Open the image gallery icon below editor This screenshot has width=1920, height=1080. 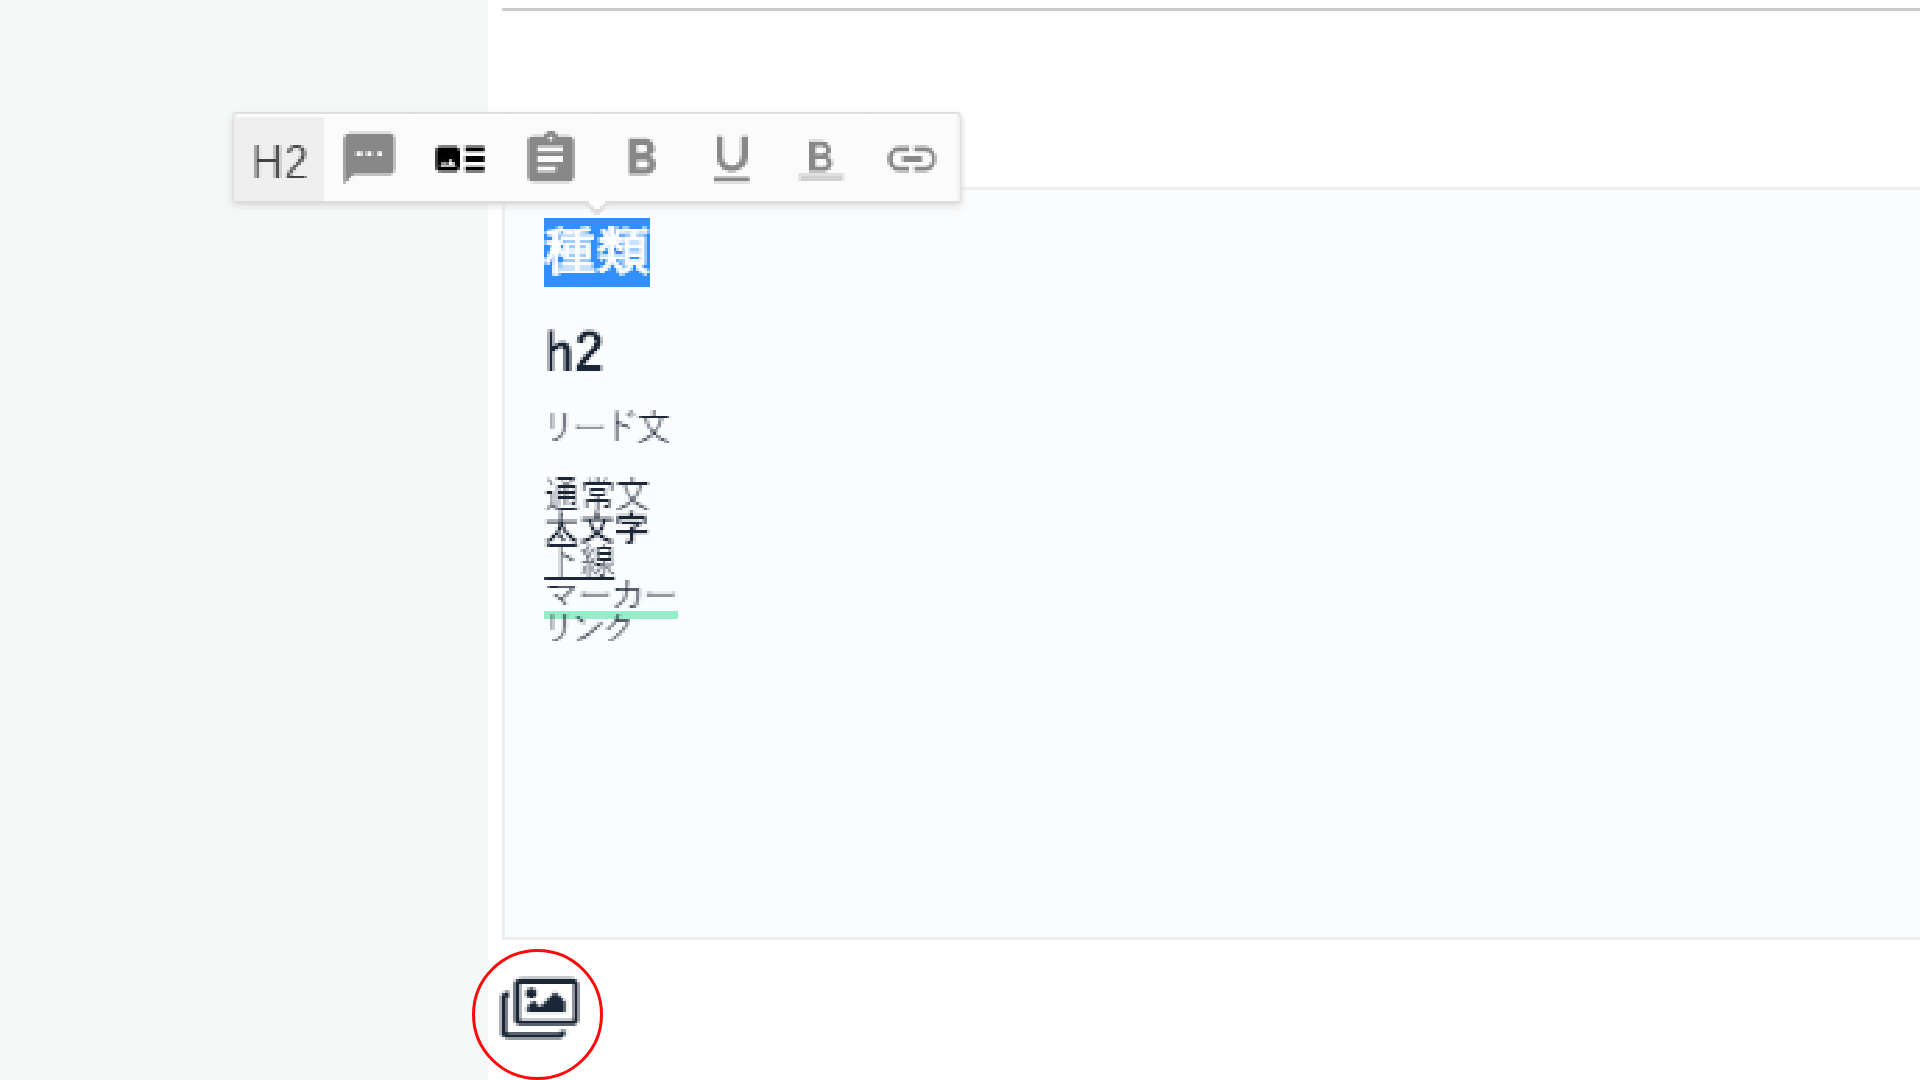tap(539, 1009)
